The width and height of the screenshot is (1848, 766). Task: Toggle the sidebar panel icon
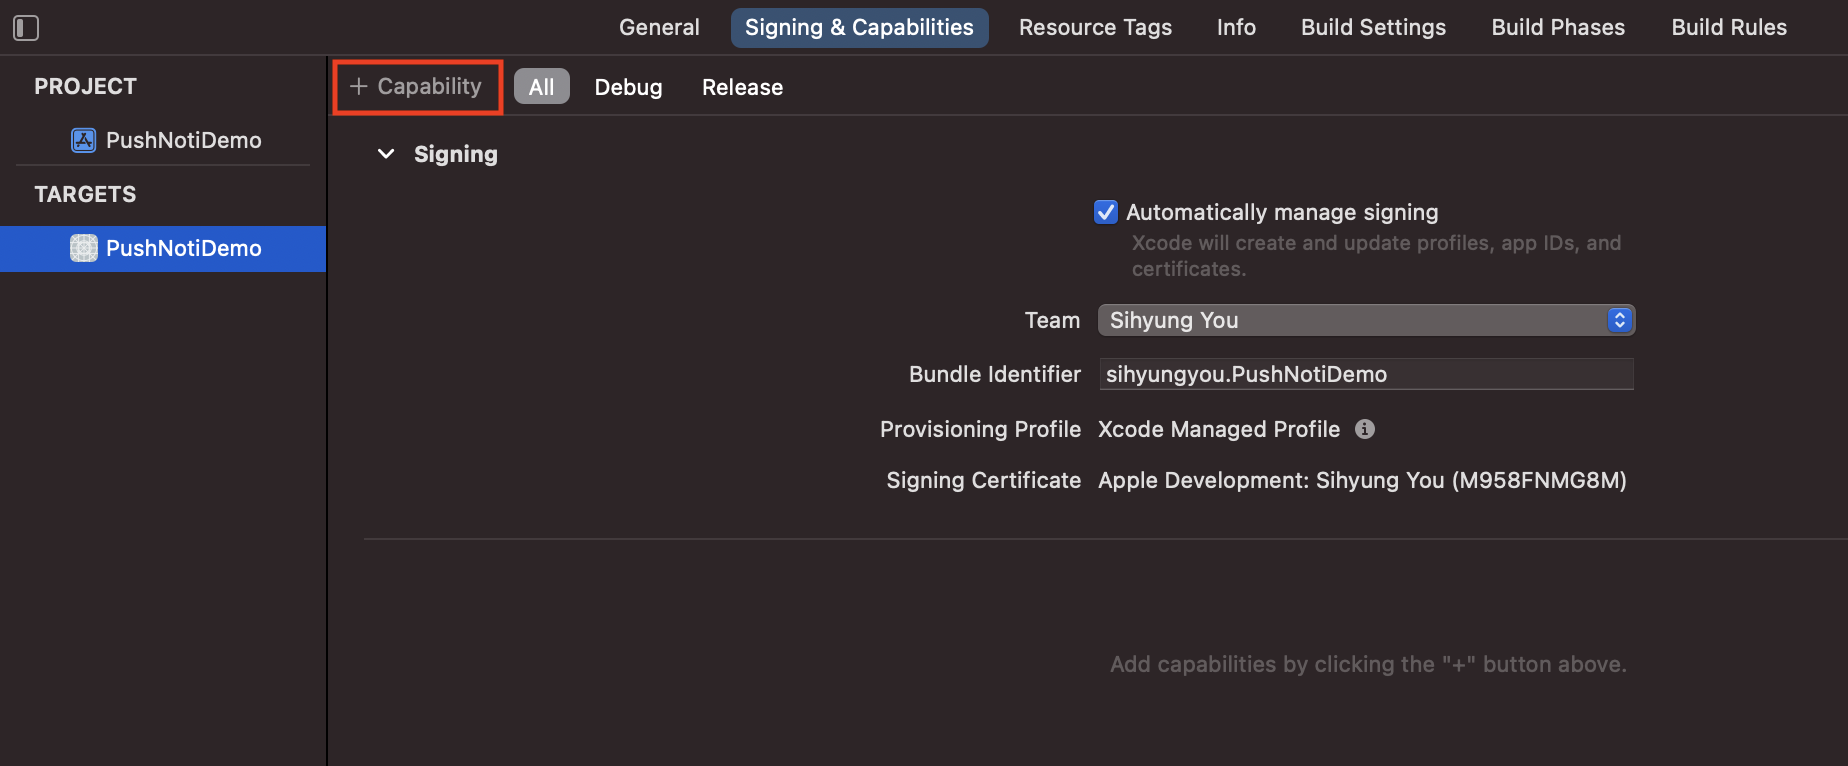26,28
